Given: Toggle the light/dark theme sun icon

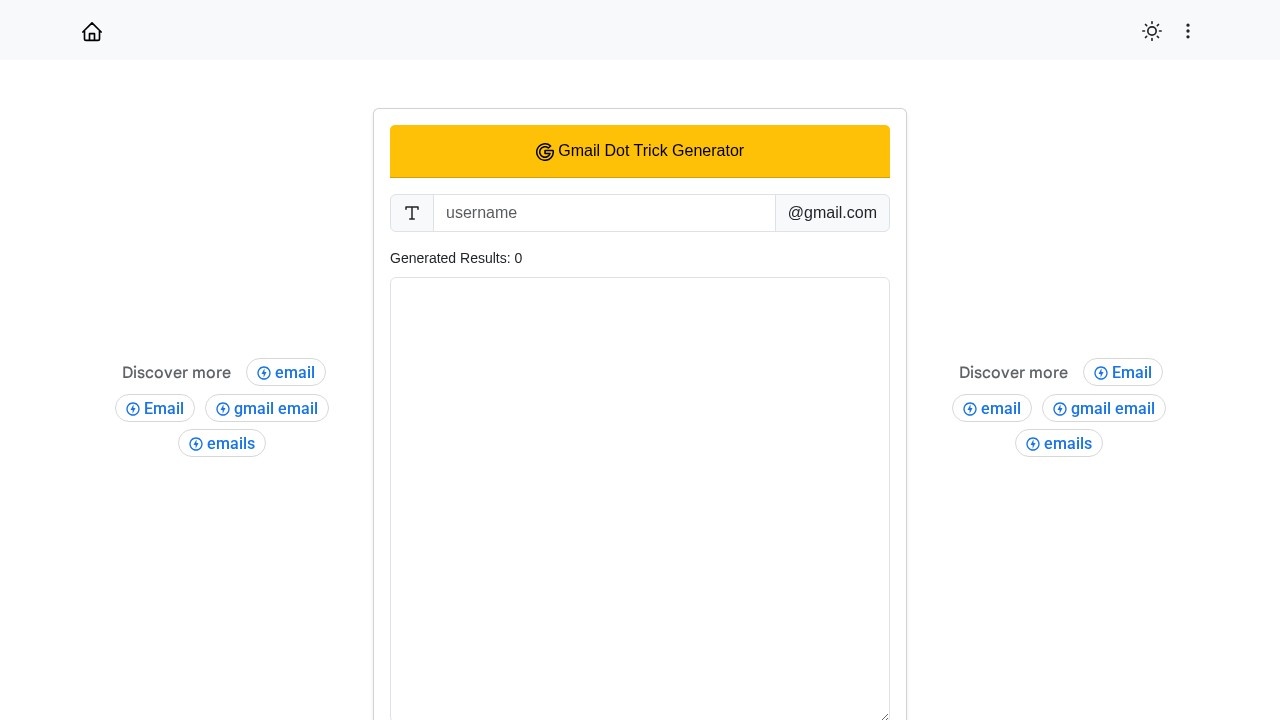Looking at the screenshot, I should click(x=1151, y=31).
